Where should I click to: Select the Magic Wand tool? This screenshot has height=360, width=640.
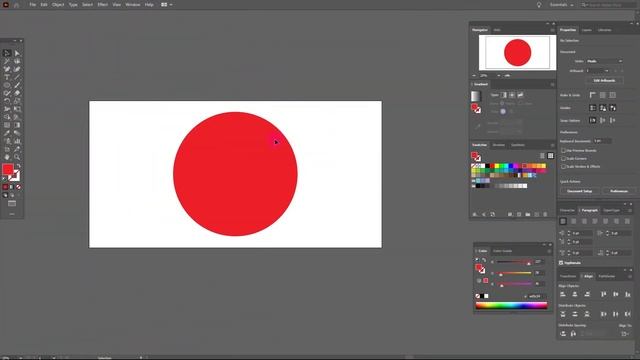click(7, 61)
